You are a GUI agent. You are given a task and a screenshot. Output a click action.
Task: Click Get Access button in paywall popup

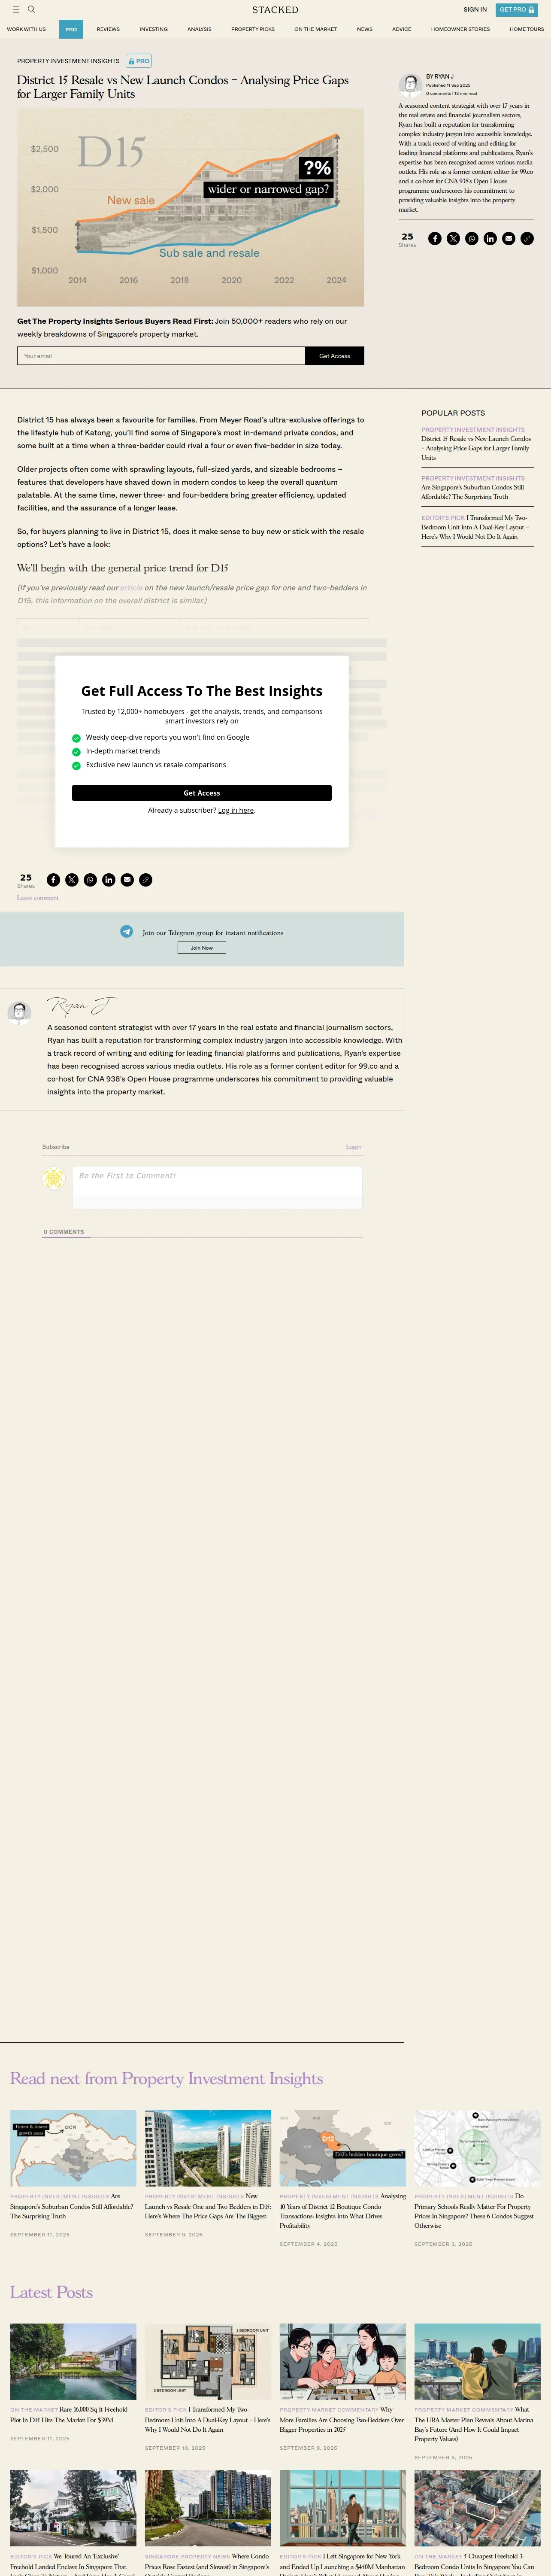point(202,793)
